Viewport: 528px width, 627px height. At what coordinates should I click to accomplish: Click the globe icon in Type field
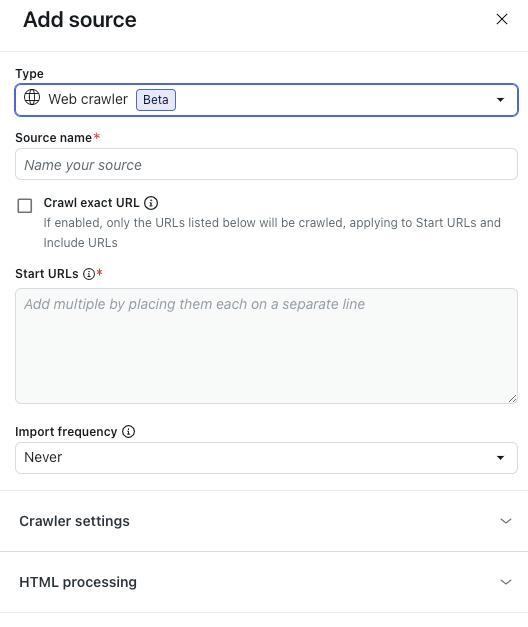(x=32, y=97)
